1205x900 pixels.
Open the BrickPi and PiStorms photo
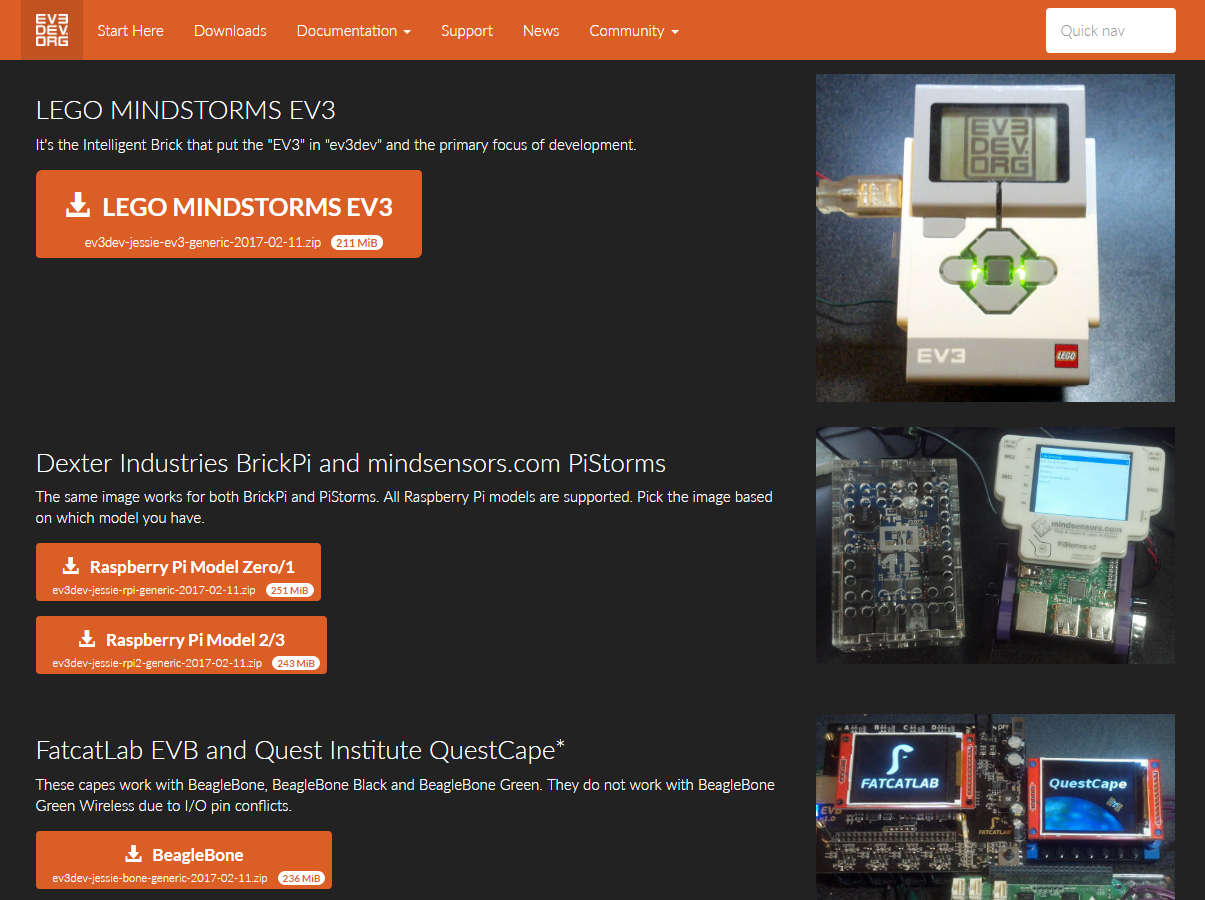[x=995, y=545]
